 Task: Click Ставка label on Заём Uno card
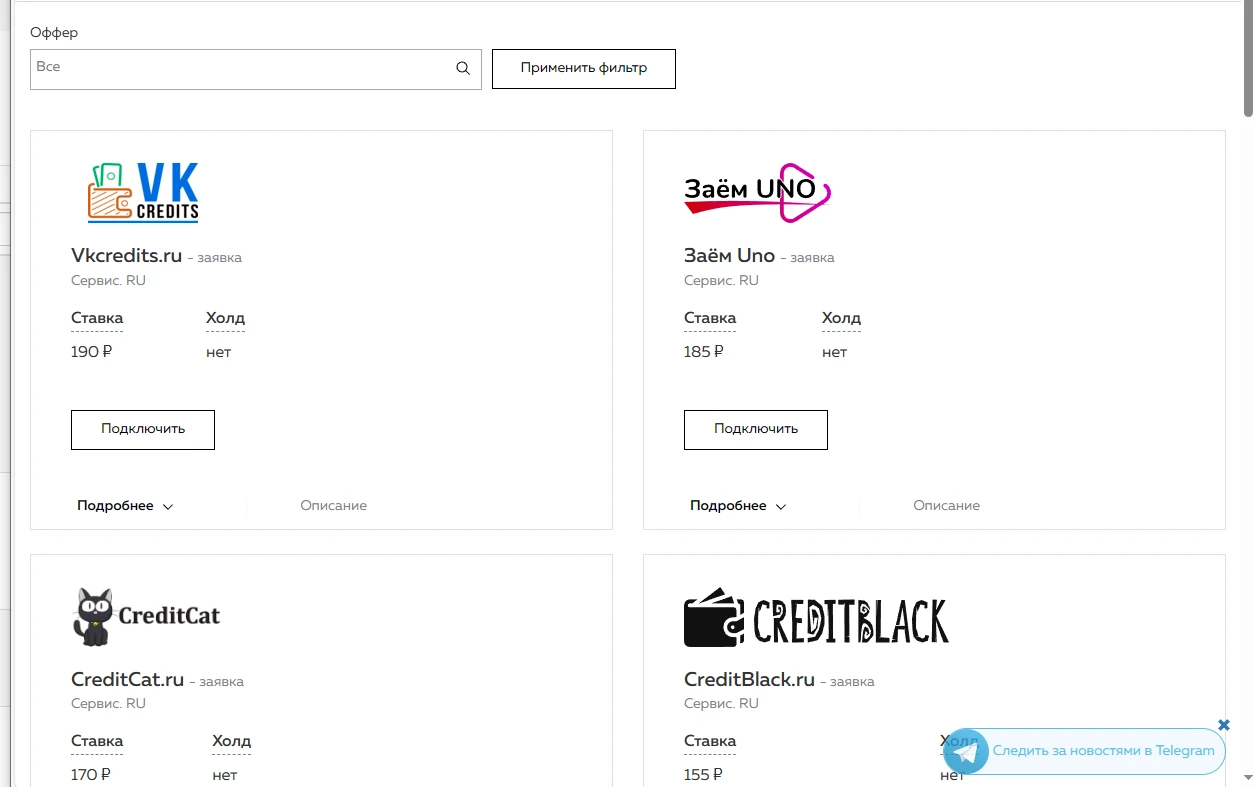tap(710, 318)
